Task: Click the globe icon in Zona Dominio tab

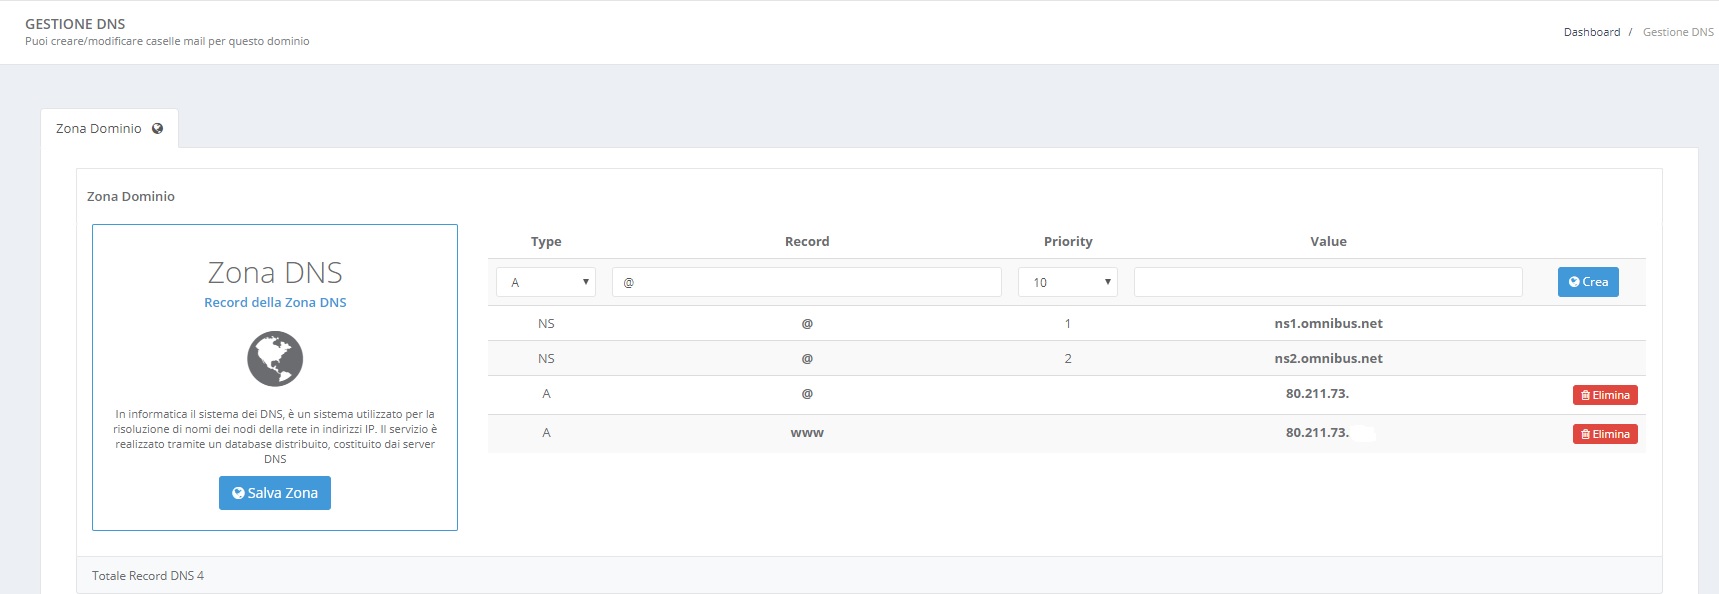Action: point(157,129)
